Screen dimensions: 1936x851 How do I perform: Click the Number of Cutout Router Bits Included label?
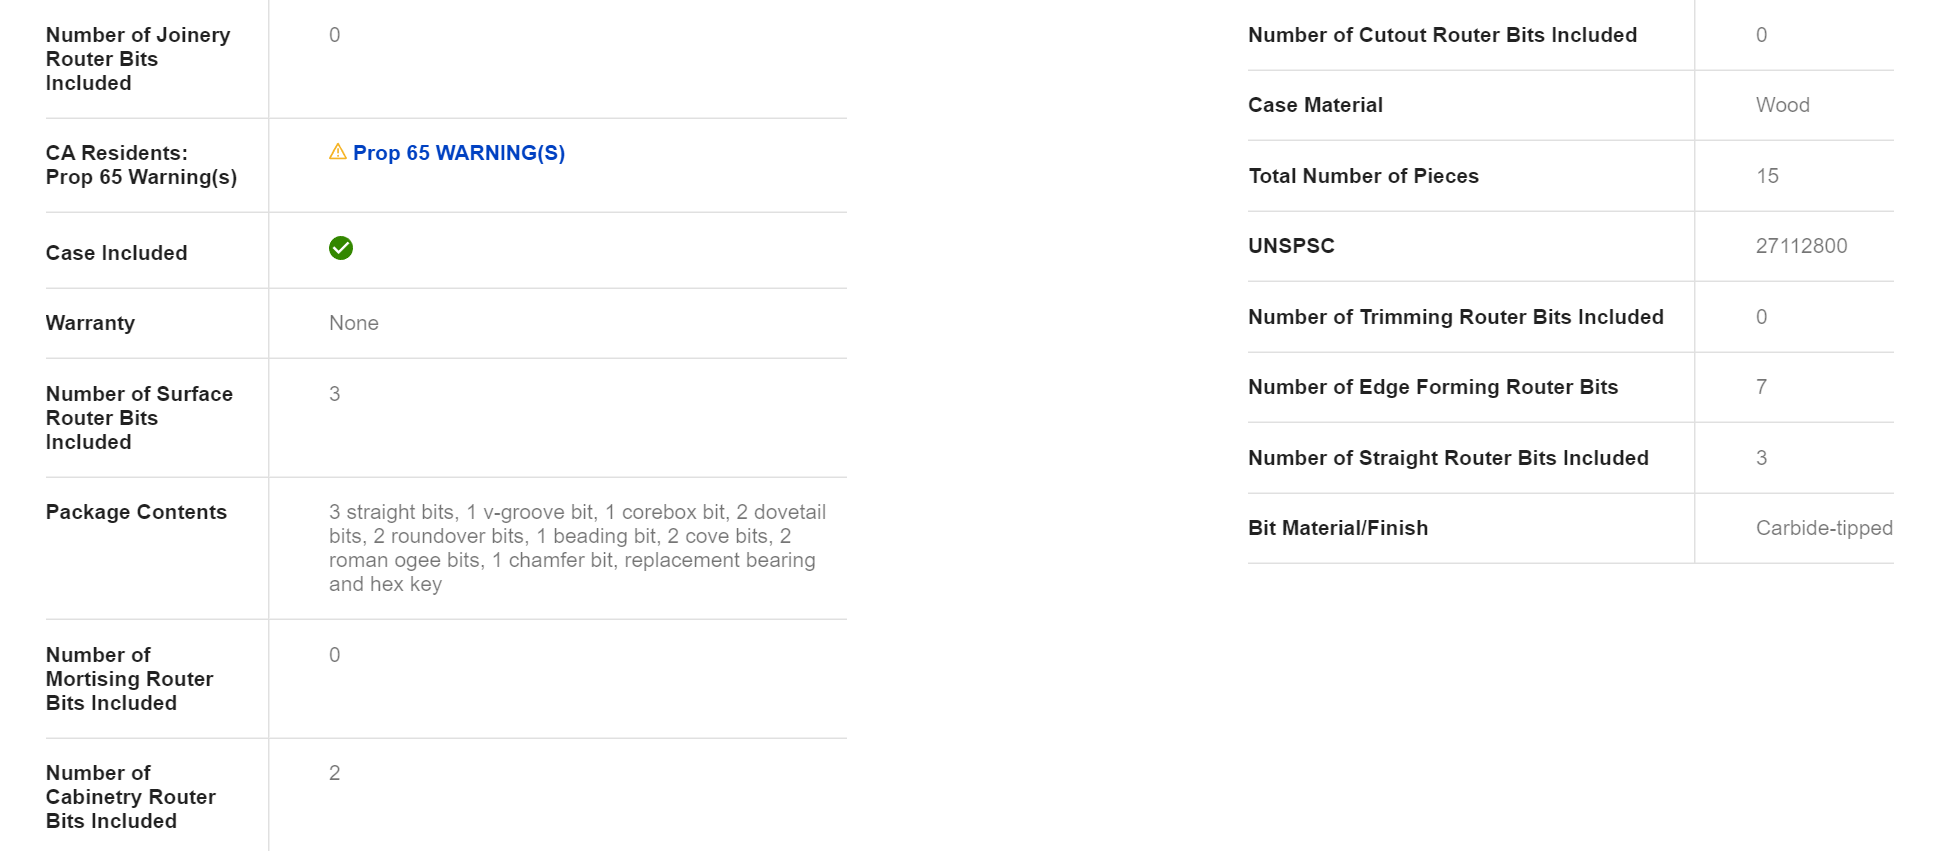click(1442, 35)
